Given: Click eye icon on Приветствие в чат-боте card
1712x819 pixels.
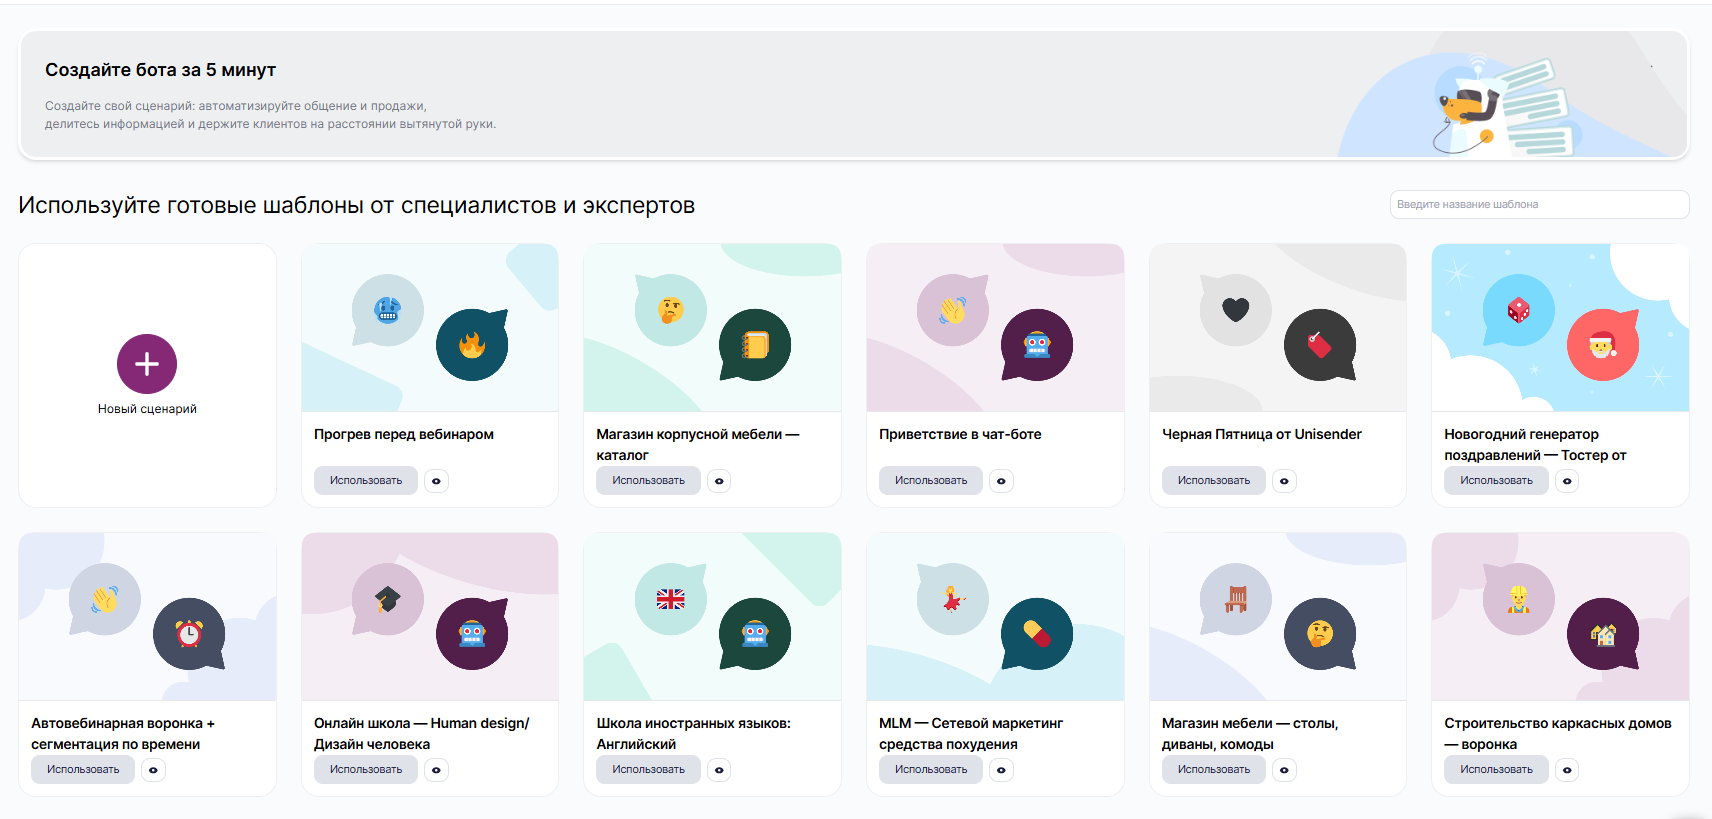Looking at the screenshot, I should coord(1001,481).
